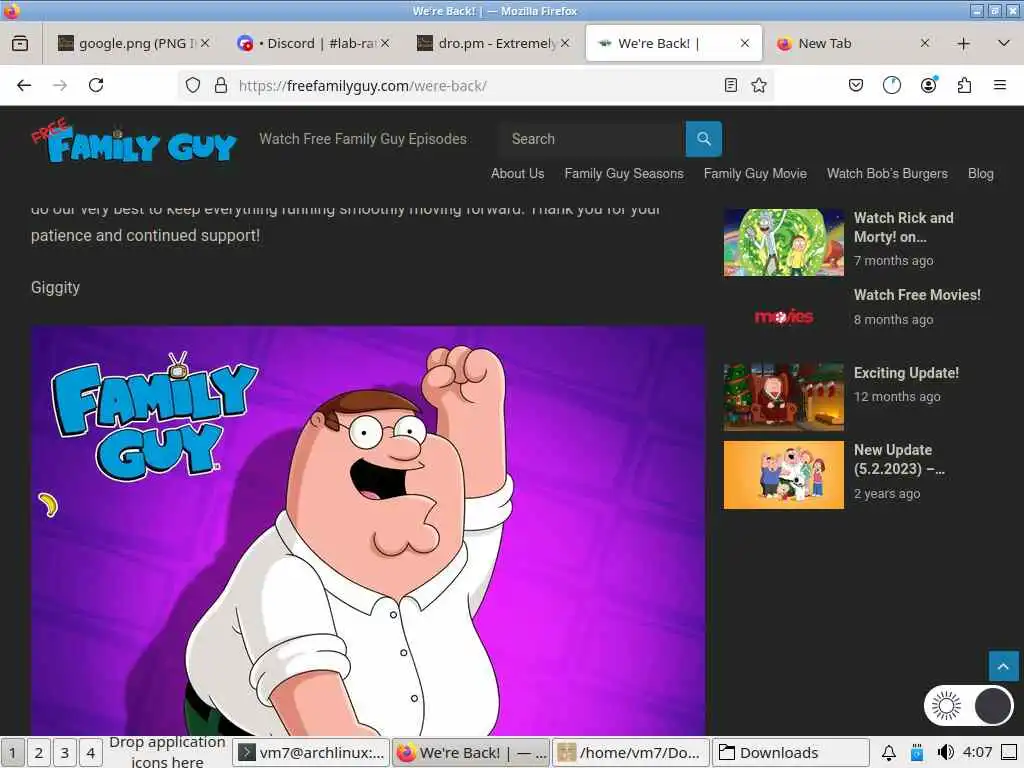Click the notification bell tray icon
The height and width of the screenshot is (768, 1024).
(x=889, y=753)
